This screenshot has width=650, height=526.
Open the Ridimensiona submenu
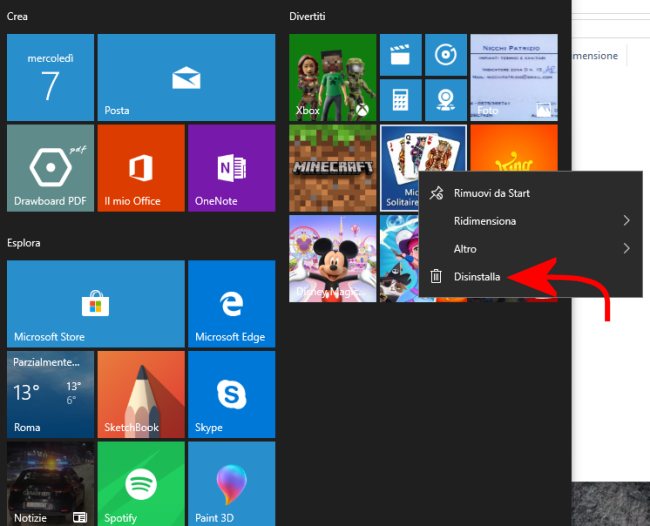(531, 221)
